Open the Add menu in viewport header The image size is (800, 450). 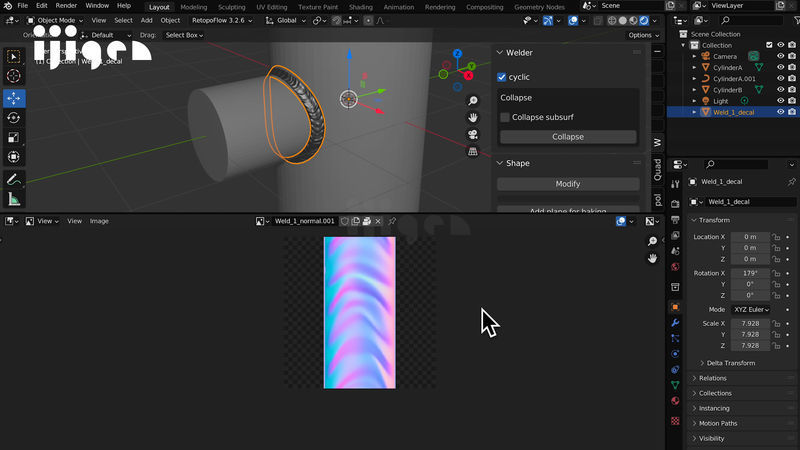pyautogui.click(x=146, y=20)
